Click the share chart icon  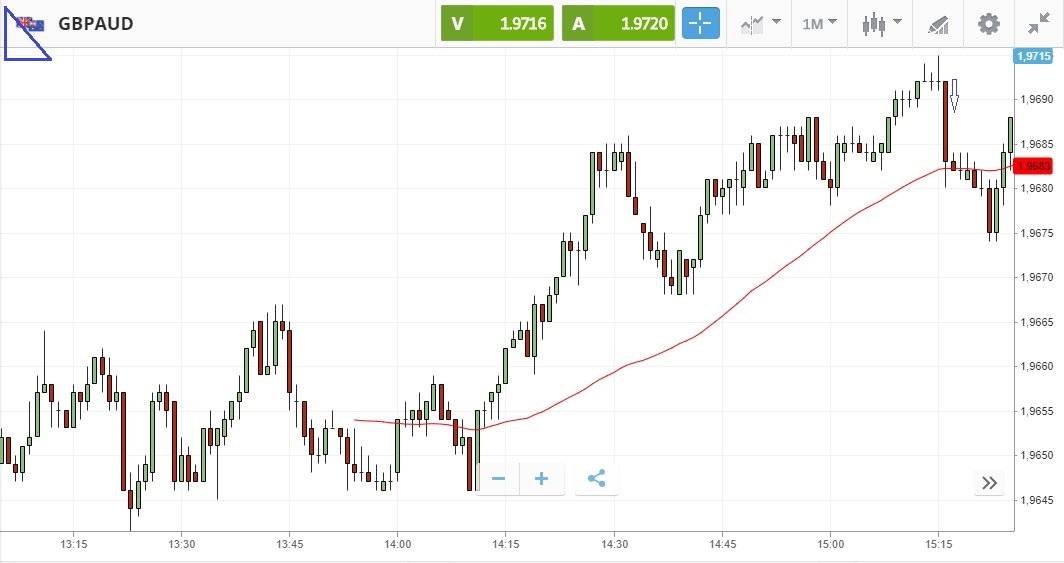click(597, 479)
